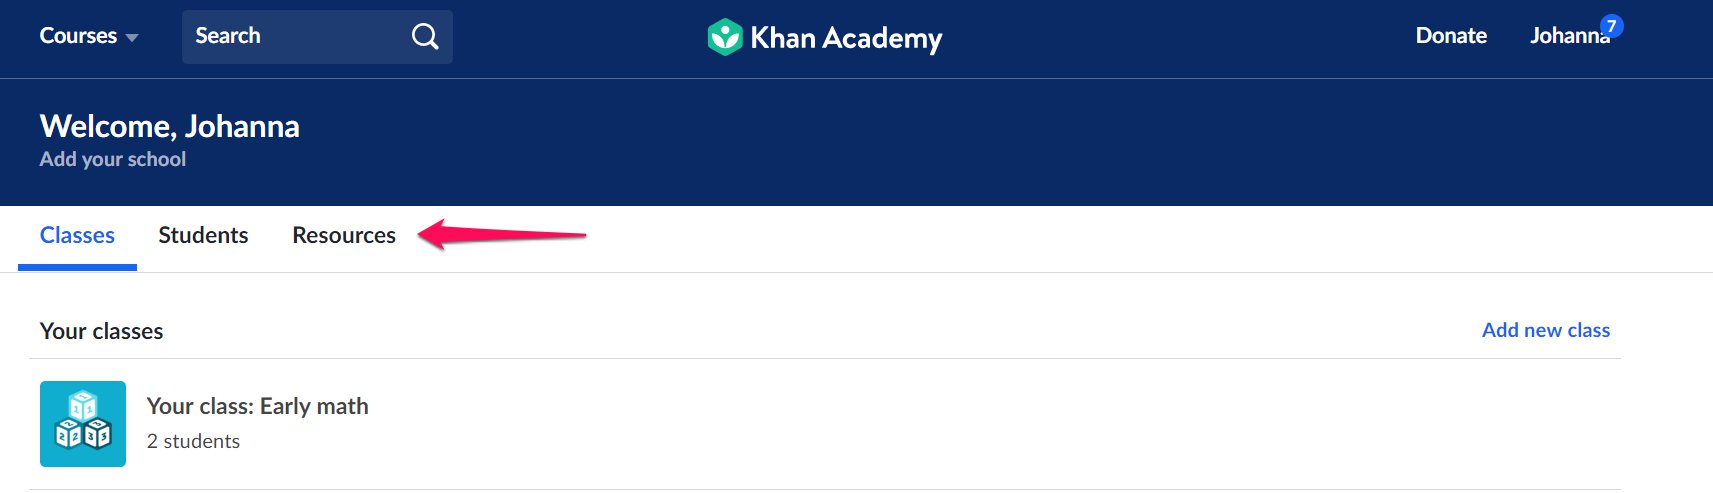Expand the Courses dropdown arrow
The width and height of the screenshot is (1713, 493).
coord(132,38)
